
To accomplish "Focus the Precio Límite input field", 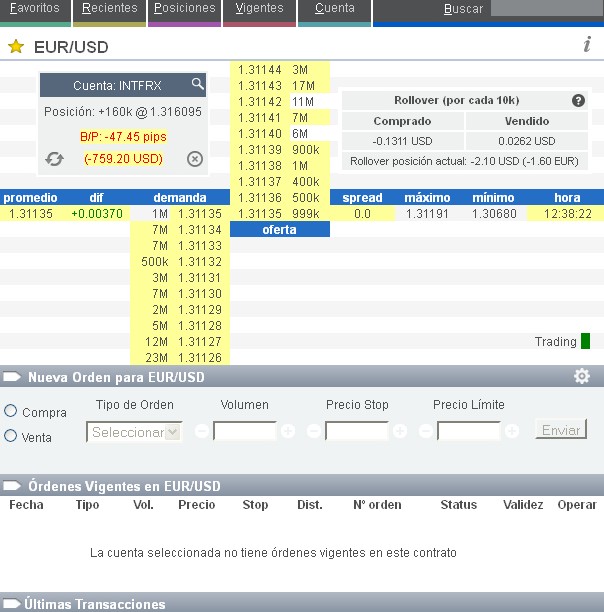I will 469,431.
